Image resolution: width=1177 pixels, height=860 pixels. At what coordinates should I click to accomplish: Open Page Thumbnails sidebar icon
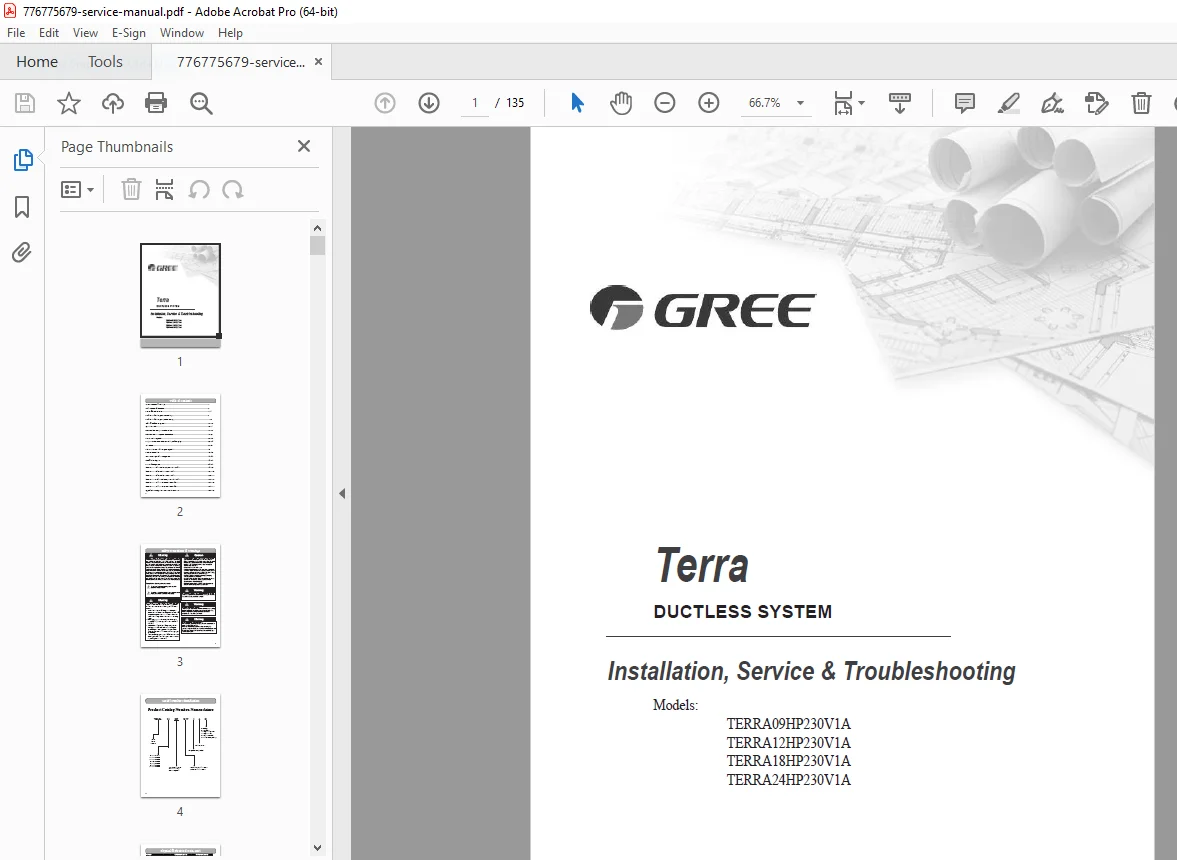click(23, 160)
